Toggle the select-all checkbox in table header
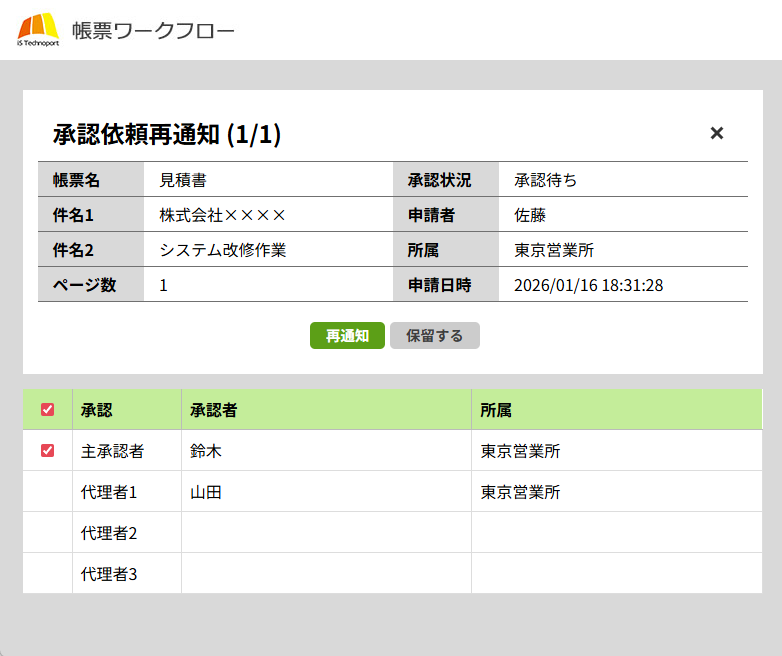The image size is (782, 656). pyautogui.click(x=47, y=410)
